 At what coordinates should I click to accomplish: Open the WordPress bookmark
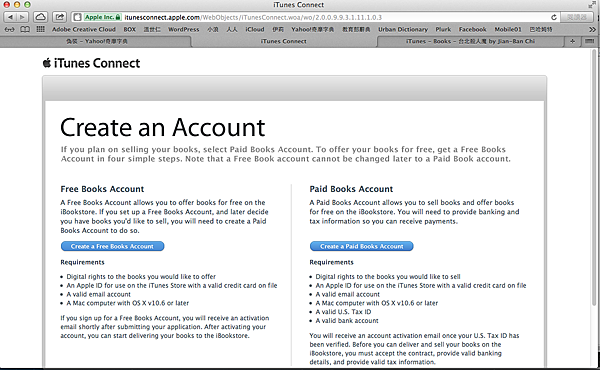(184, 29)
